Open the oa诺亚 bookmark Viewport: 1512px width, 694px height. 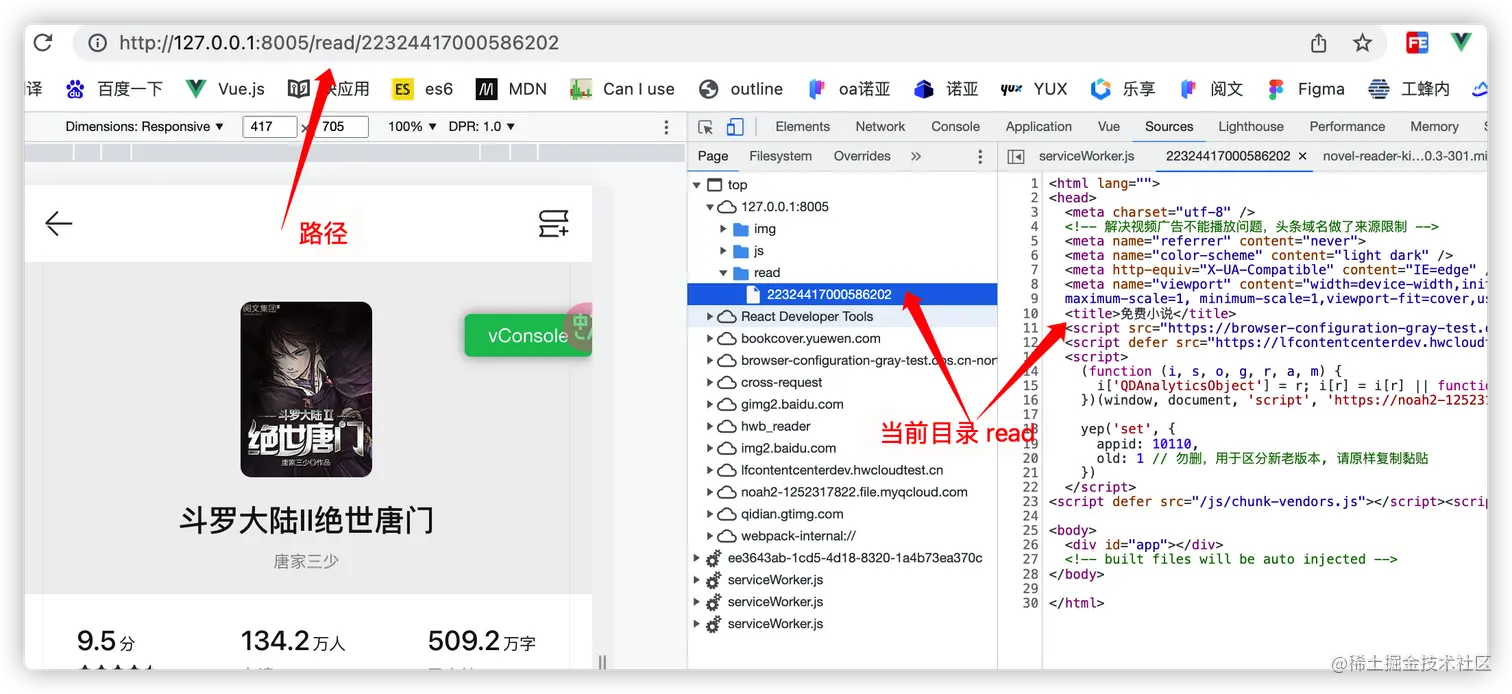[x=848, y=89]
